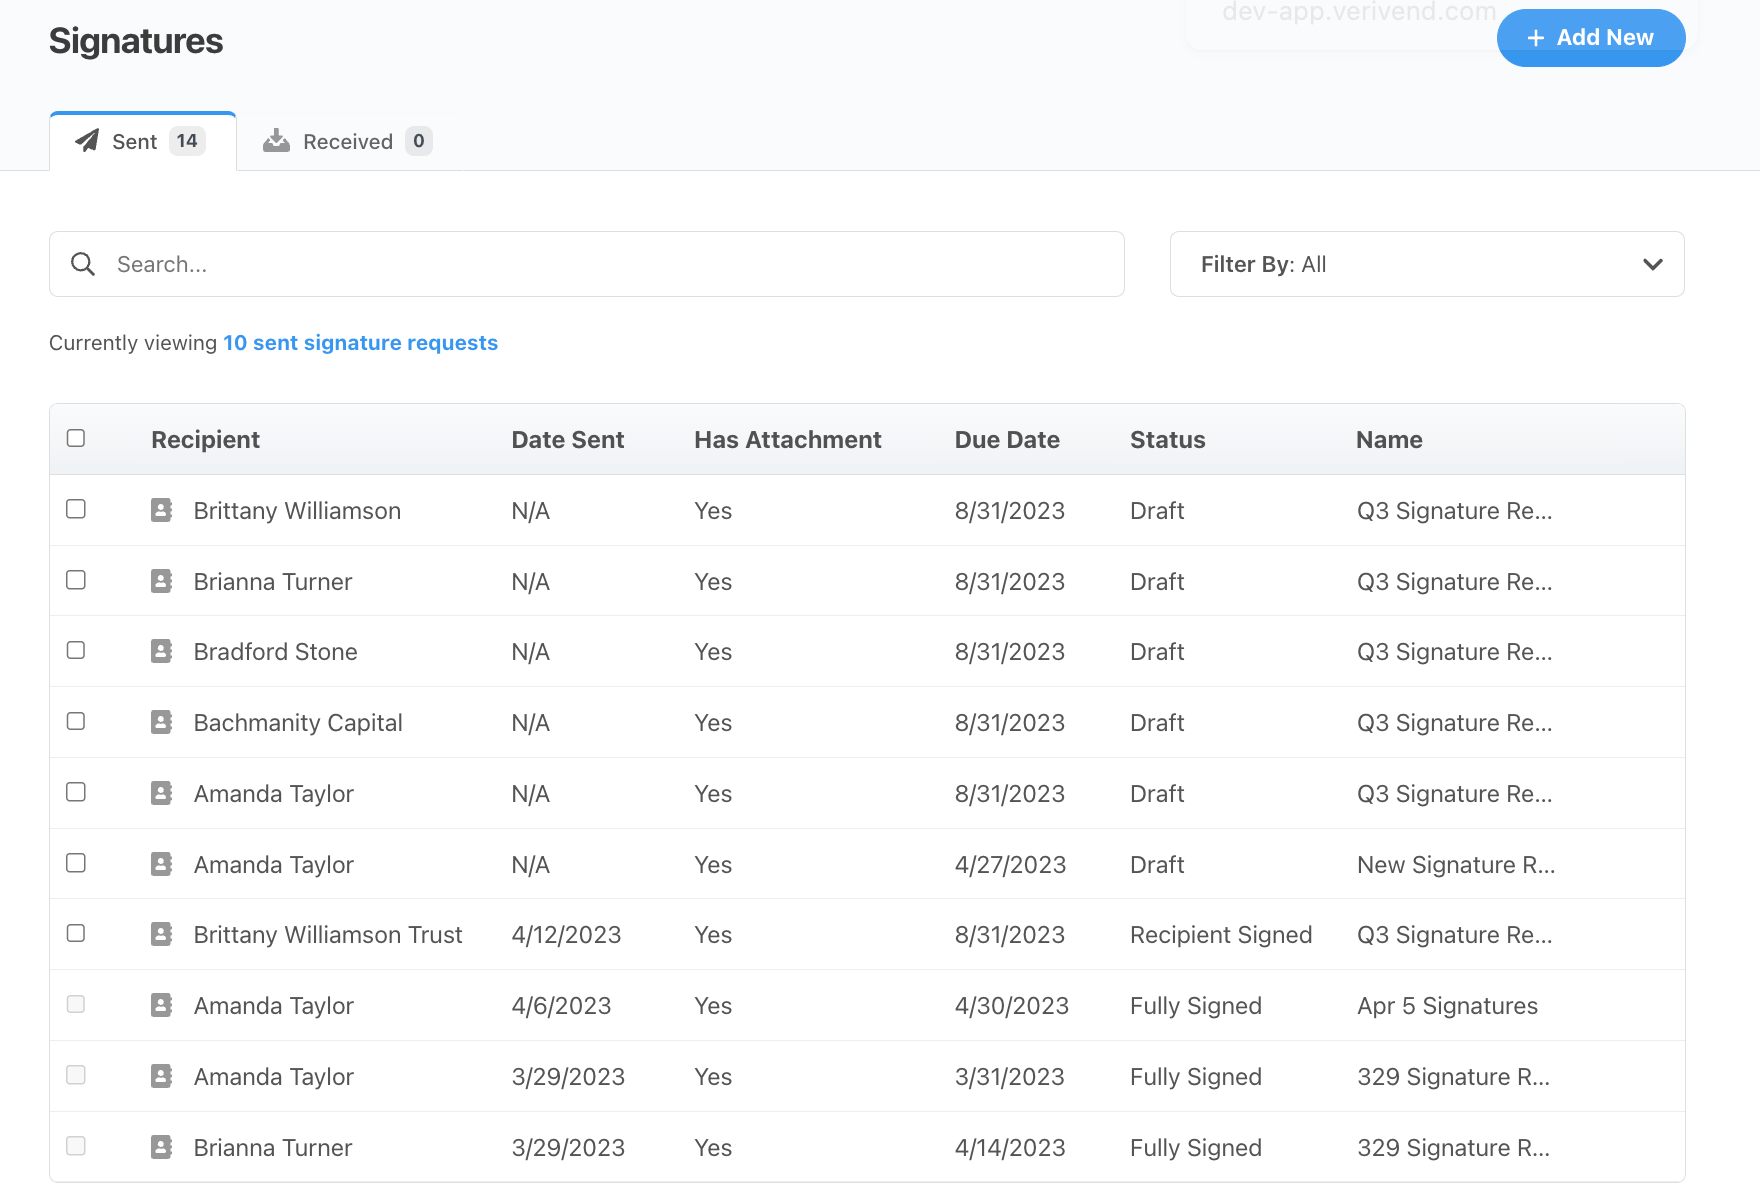The width and height of the screenshot is (1760, 1204).
Task: Select the checkbox on the Bachmanity Capital row
Action: click(76, 721)
